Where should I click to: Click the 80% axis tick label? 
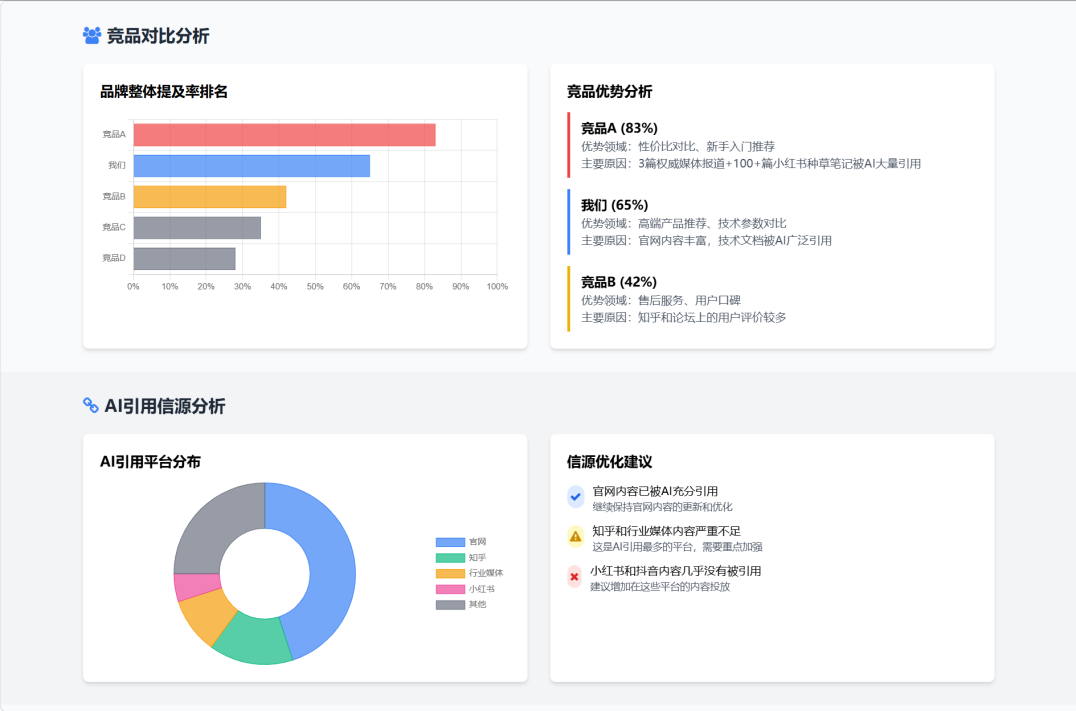424,287
